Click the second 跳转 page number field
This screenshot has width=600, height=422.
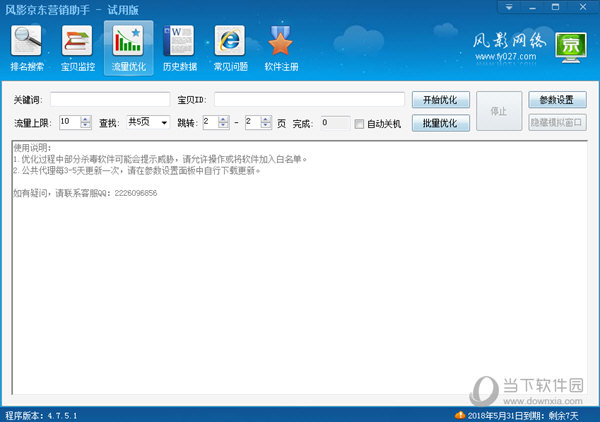pyautogui.click(x=253, y=122)
